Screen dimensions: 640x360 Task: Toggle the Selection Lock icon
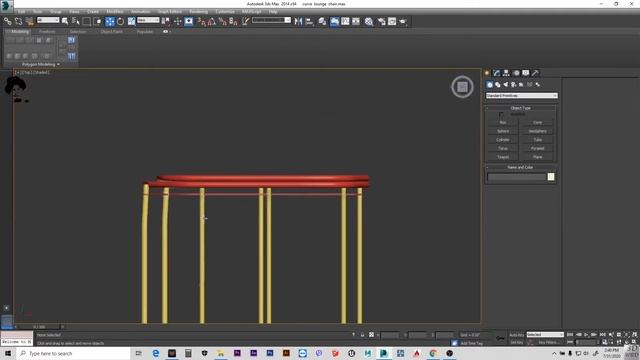pyautogui.click(x=362, y=335)
